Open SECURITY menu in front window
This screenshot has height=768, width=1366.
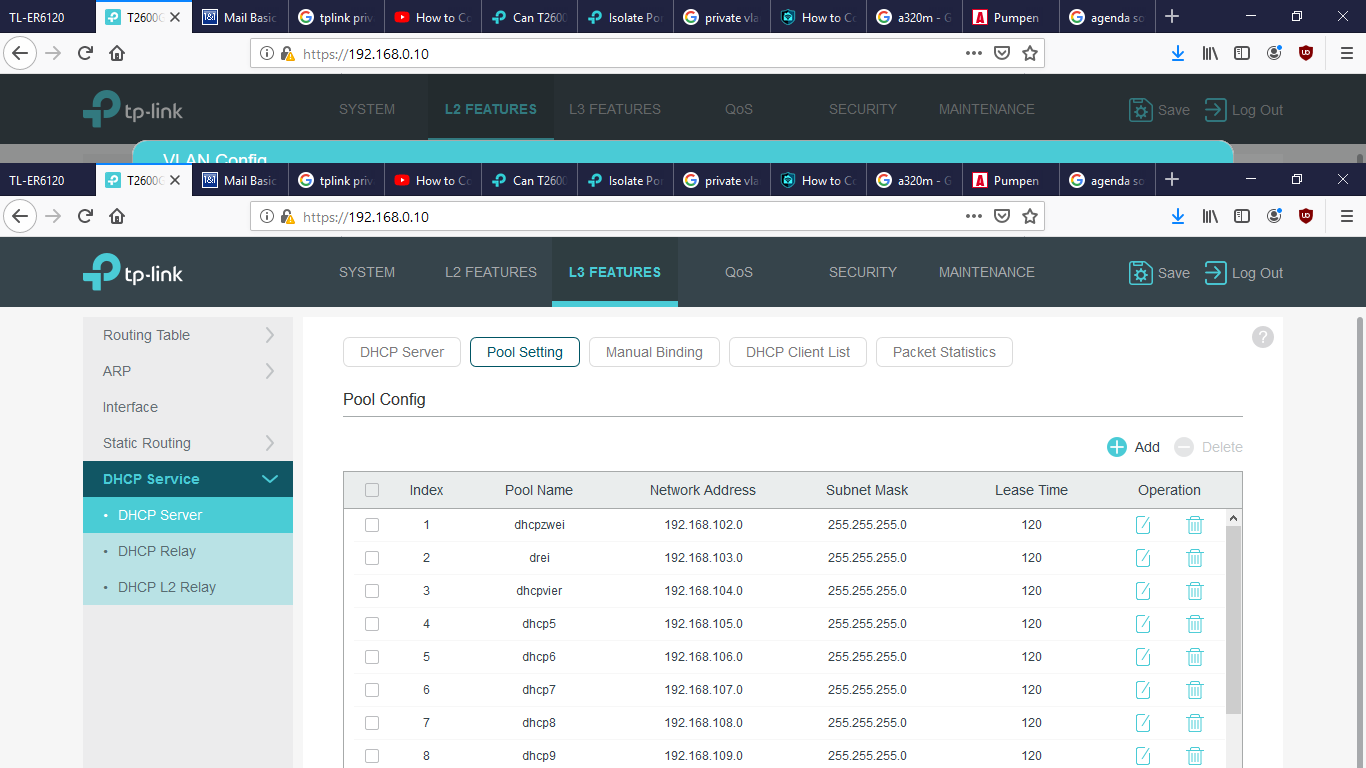click(863, 272)
